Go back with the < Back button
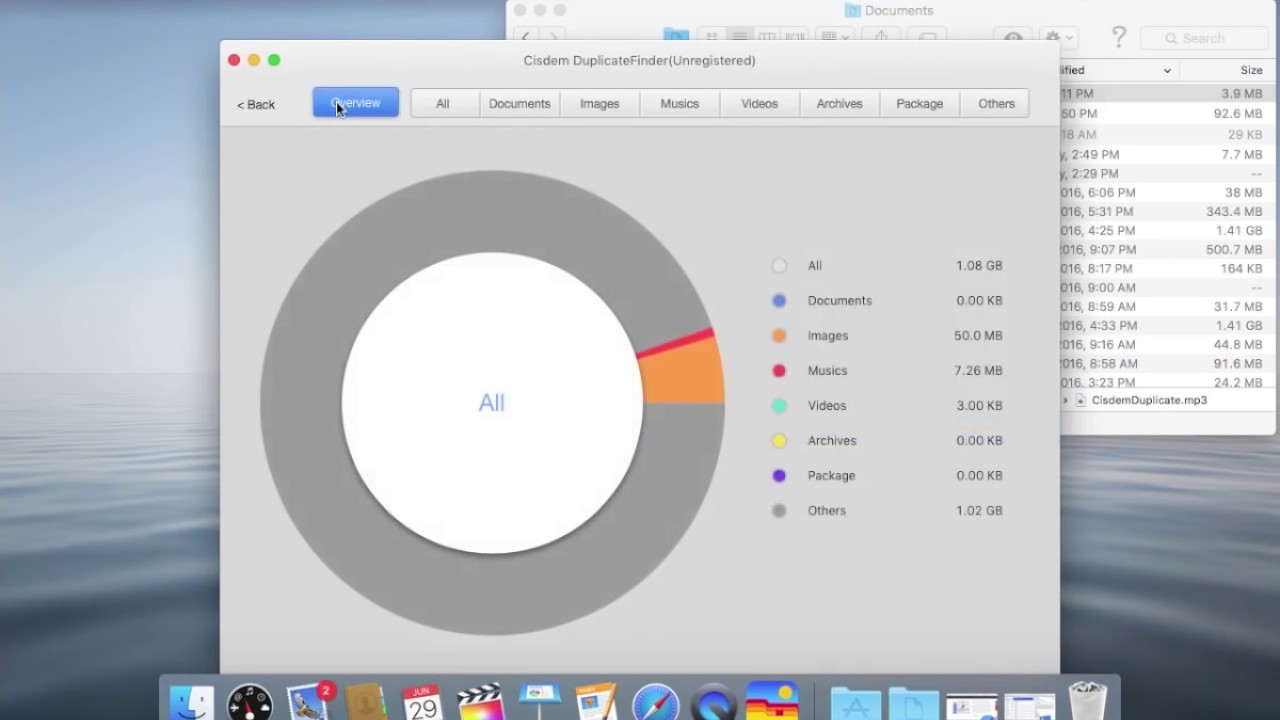1280x720 pixels. (x=256, y=104)
